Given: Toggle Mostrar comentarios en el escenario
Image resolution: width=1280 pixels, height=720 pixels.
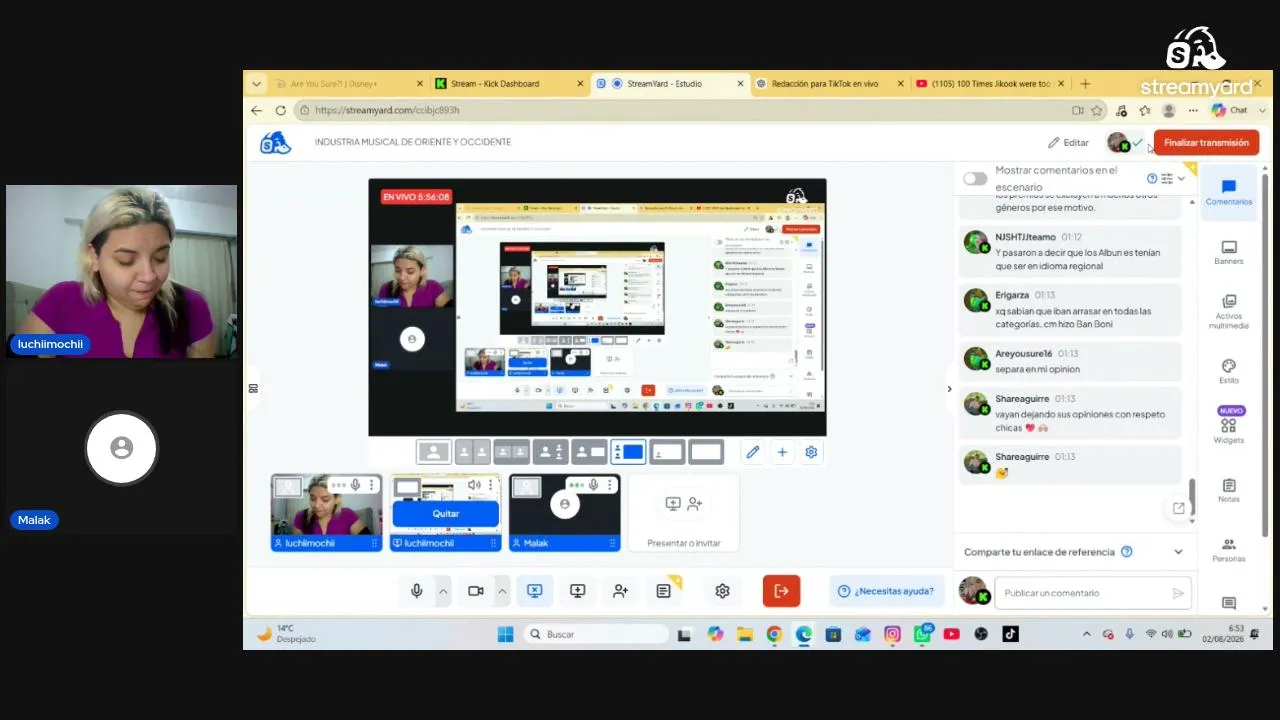Looking at the screenshot, I should (975, 179).
